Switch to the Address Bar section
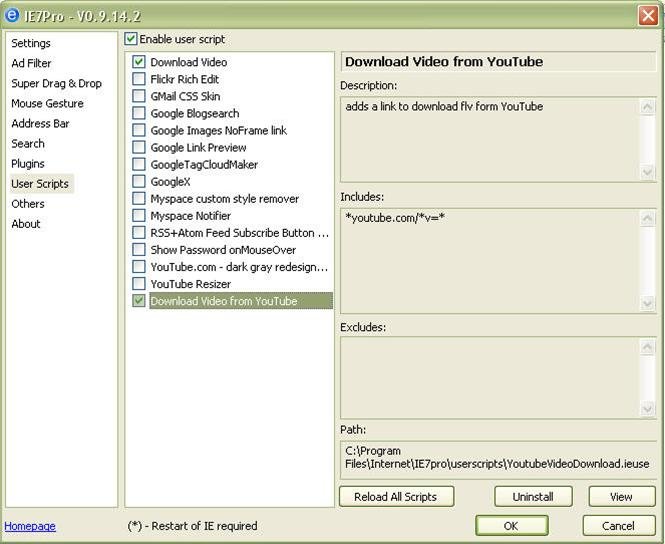 tap(40, 123)
